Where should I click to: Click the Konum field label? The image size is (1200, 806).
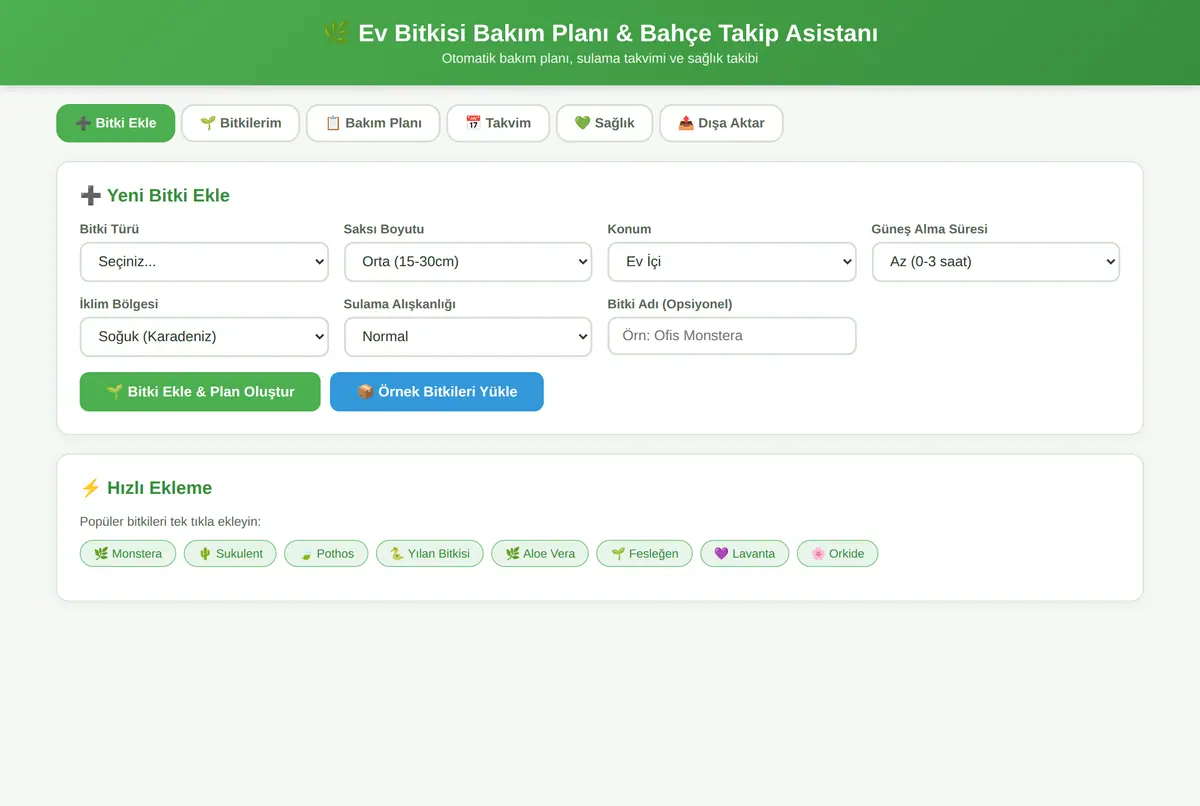(630, 229)
